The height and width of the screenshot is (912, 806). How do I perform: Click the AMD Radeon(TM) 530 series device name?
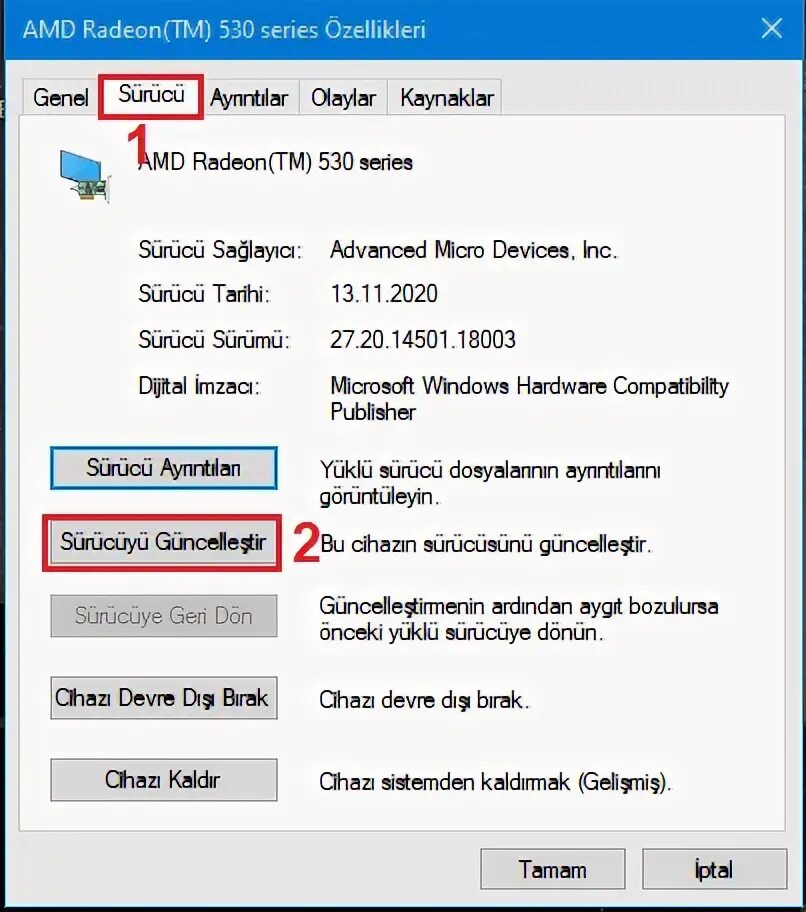coord(276,162)
